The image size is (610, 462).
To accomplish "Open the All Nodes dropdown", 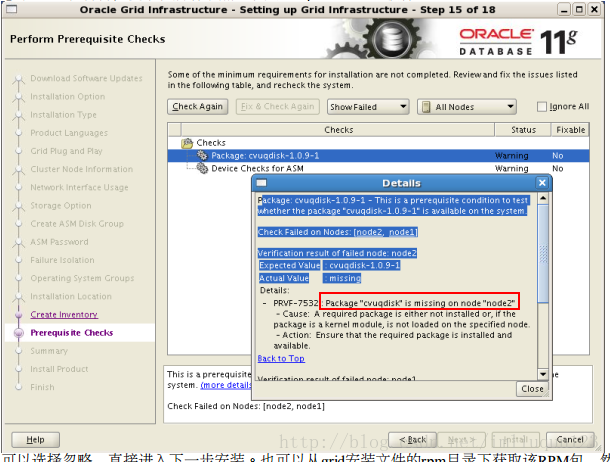I will point(466,107).
